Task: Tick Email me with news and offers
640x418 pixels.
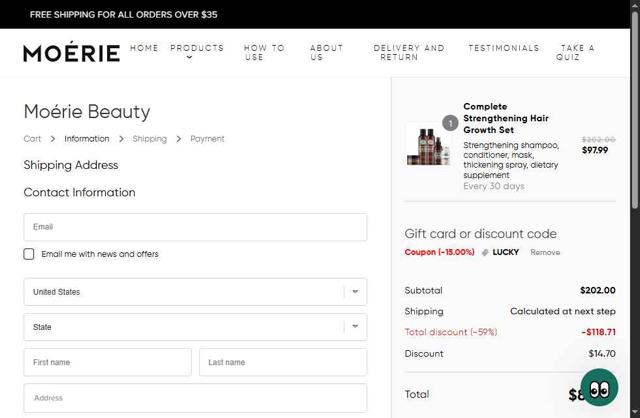Action: 29,254
